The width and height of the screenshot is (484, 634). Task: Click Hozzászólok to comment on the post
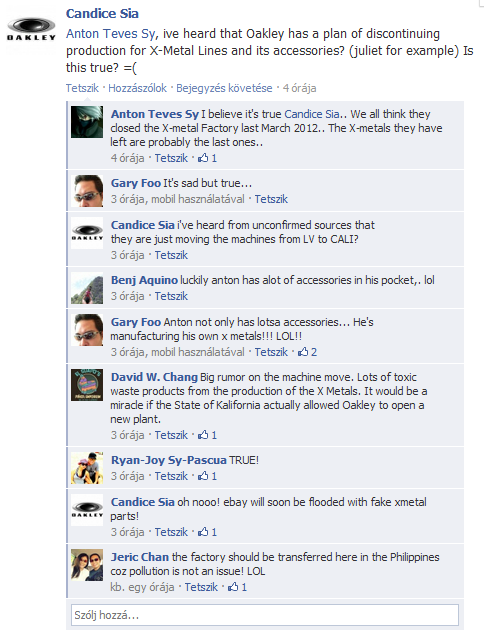137,88
